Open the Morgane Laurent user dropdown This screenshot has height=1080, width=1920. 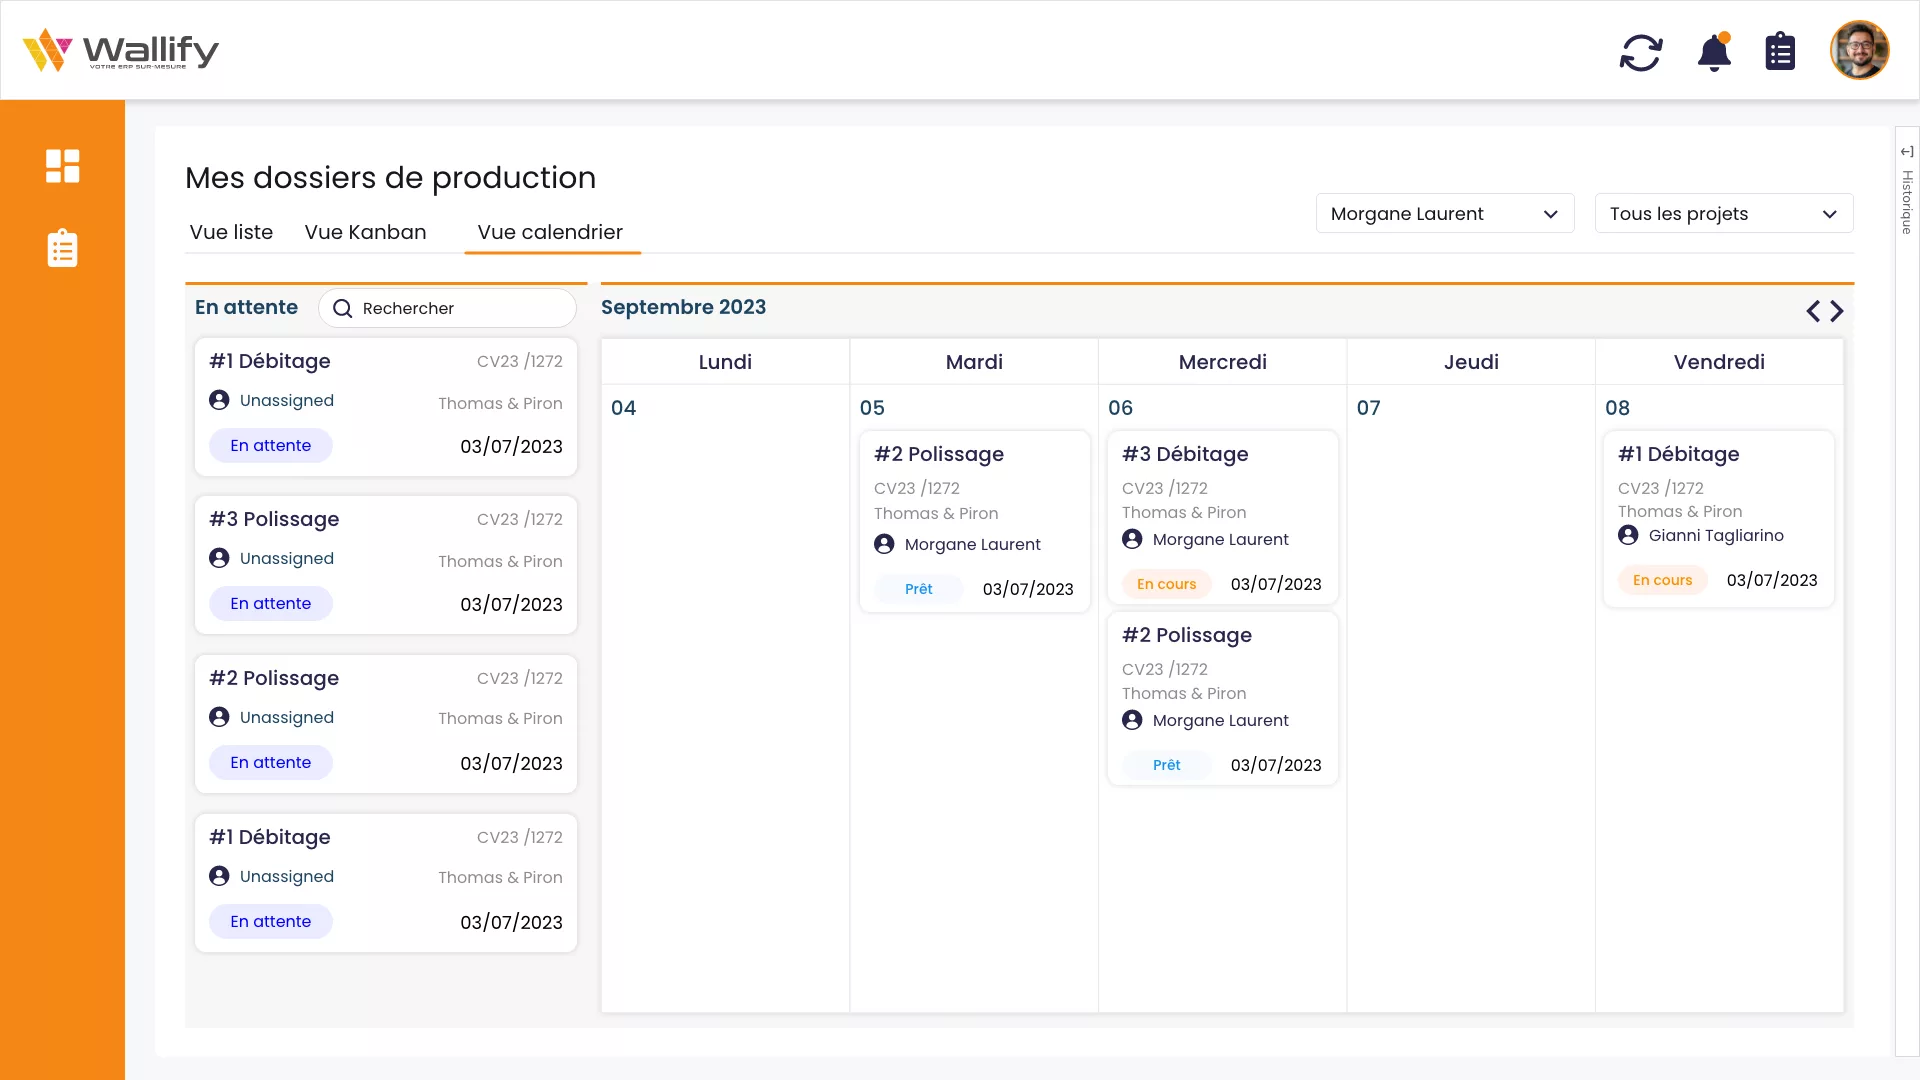(x=1444, y=214)
